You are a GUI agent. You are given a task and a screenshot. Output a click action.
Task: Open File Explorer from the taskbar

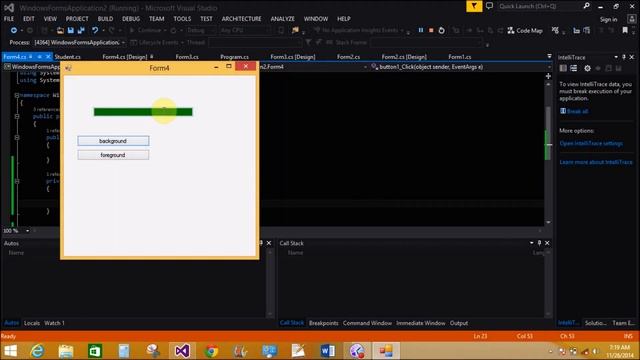[x=66, y=351]
